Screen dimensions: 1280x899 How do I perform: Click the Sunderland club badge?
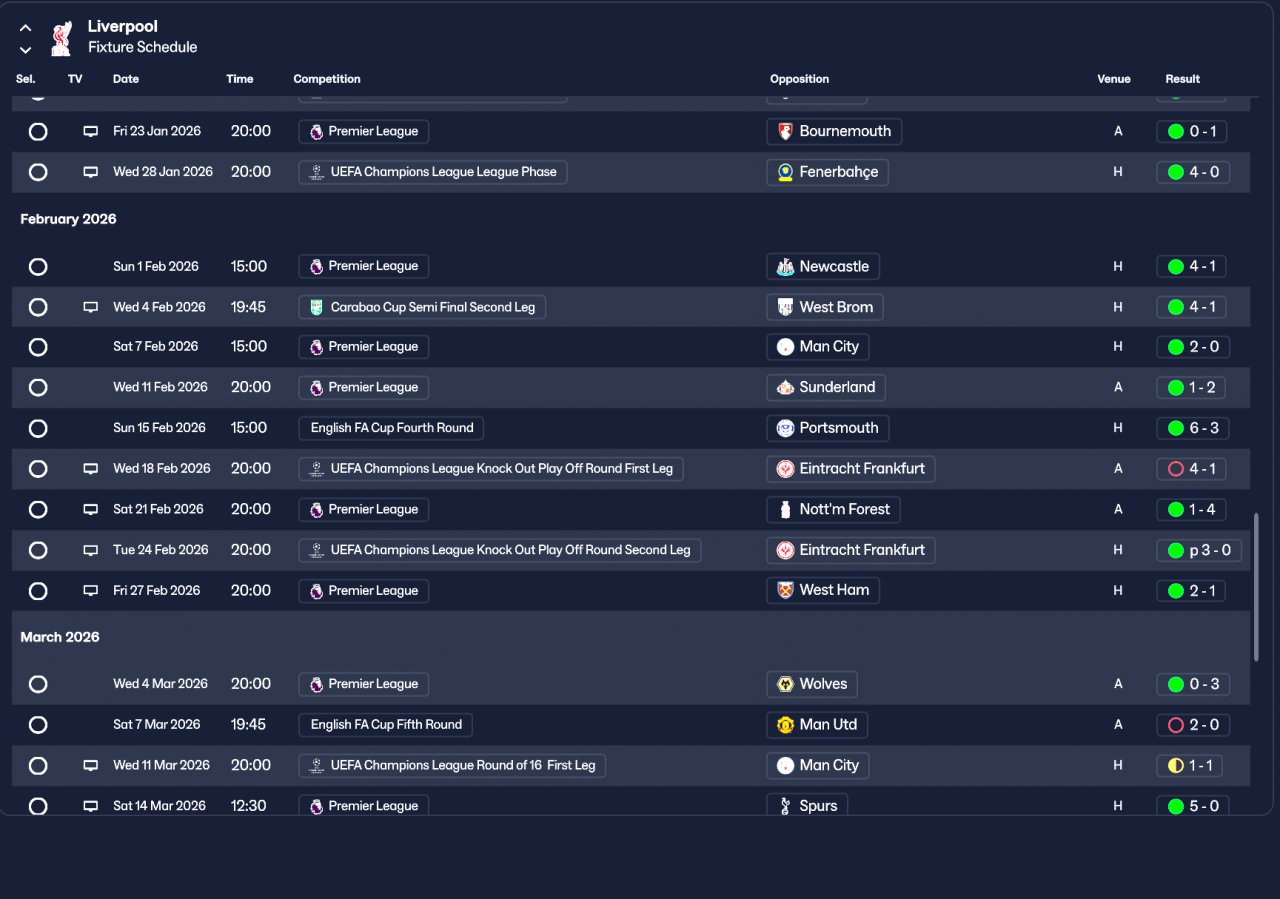click(x=785, y=387)
